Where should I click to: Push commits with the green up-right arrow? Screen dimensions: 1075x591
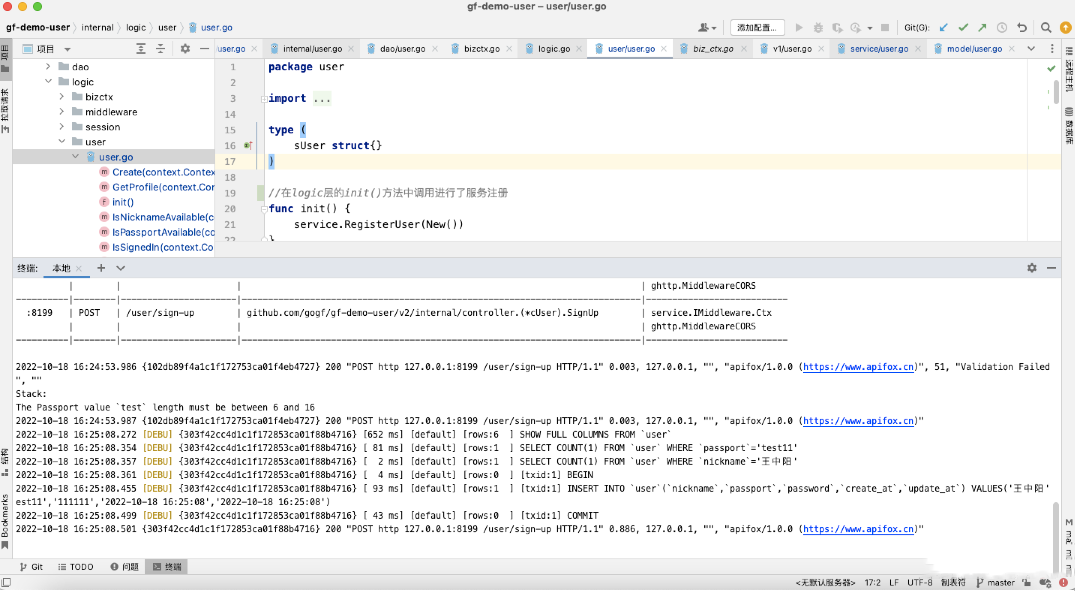pyautogui.click(x=982, y=27)
